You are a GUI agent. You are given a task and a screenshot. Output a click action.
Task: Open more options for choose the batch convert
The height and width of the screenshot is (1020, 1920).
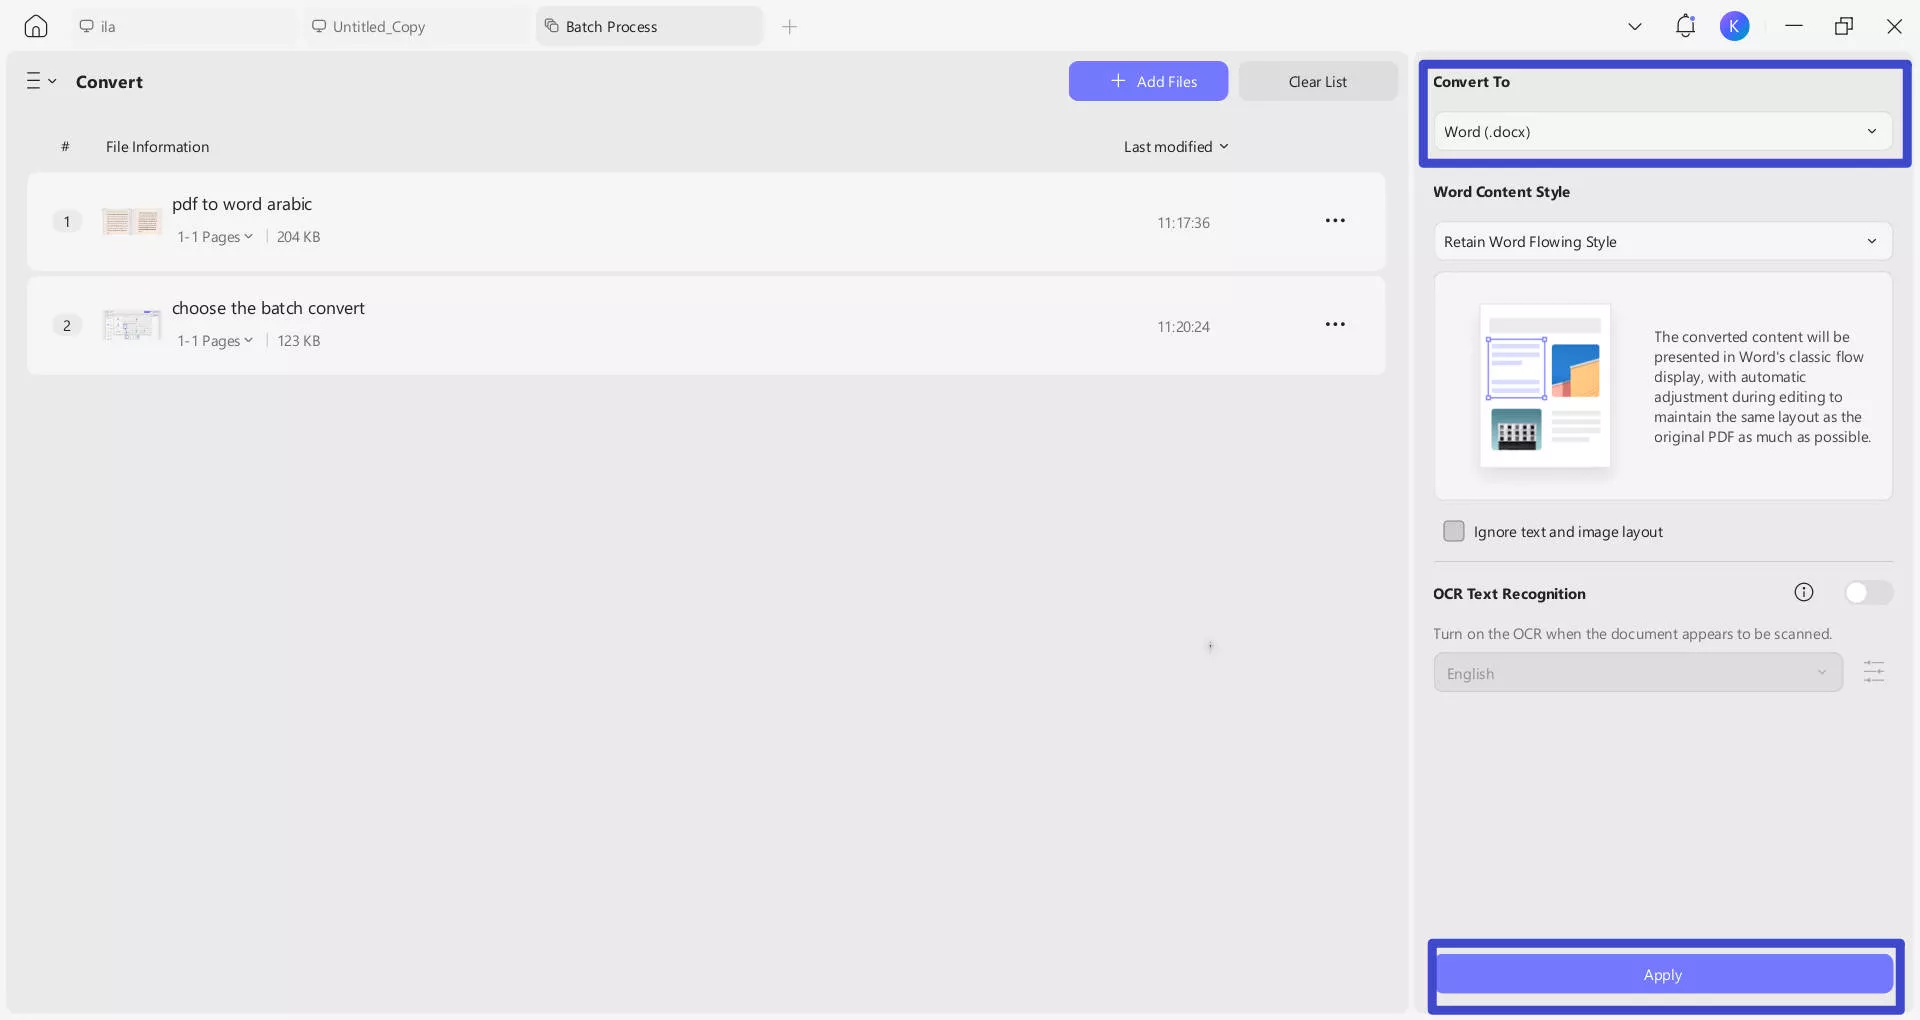(x=1336, y=324)
